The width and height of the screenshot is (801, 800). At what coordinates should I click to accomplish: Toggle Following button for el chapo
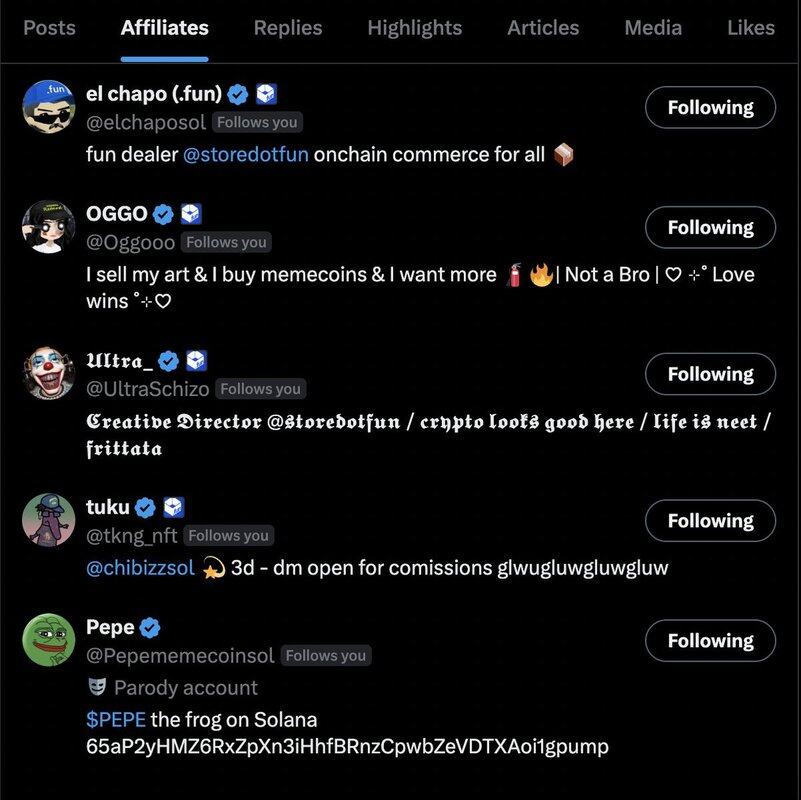(x=710, y=107)
